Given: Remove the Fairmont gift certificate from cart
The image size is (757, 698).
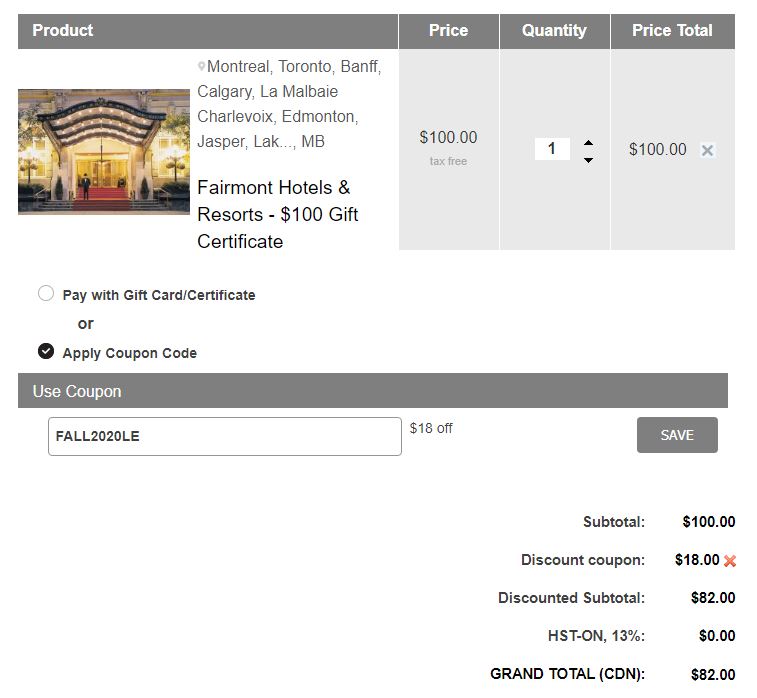Looking at the screenshot, I should 707,150.
